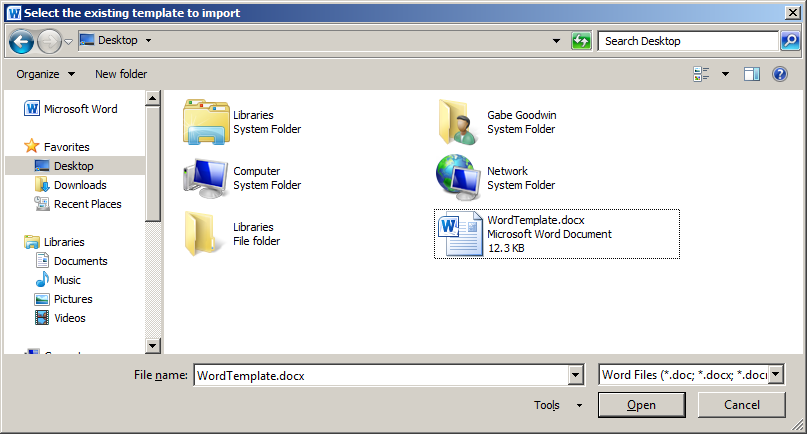This screenshot has width=807, height=434.
Task: Click the 'Gabe Goodwin' folder name
Action: (x=522, y=115)
